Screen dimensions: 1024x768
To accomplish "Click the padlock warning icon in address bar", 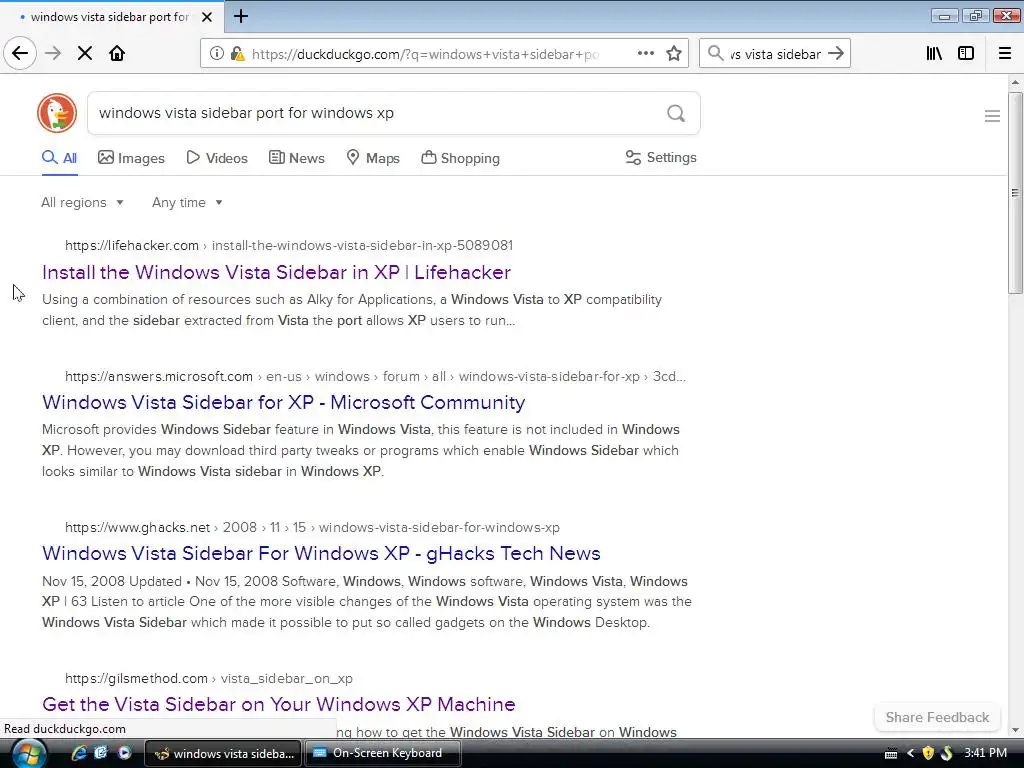I will point(238,54).
